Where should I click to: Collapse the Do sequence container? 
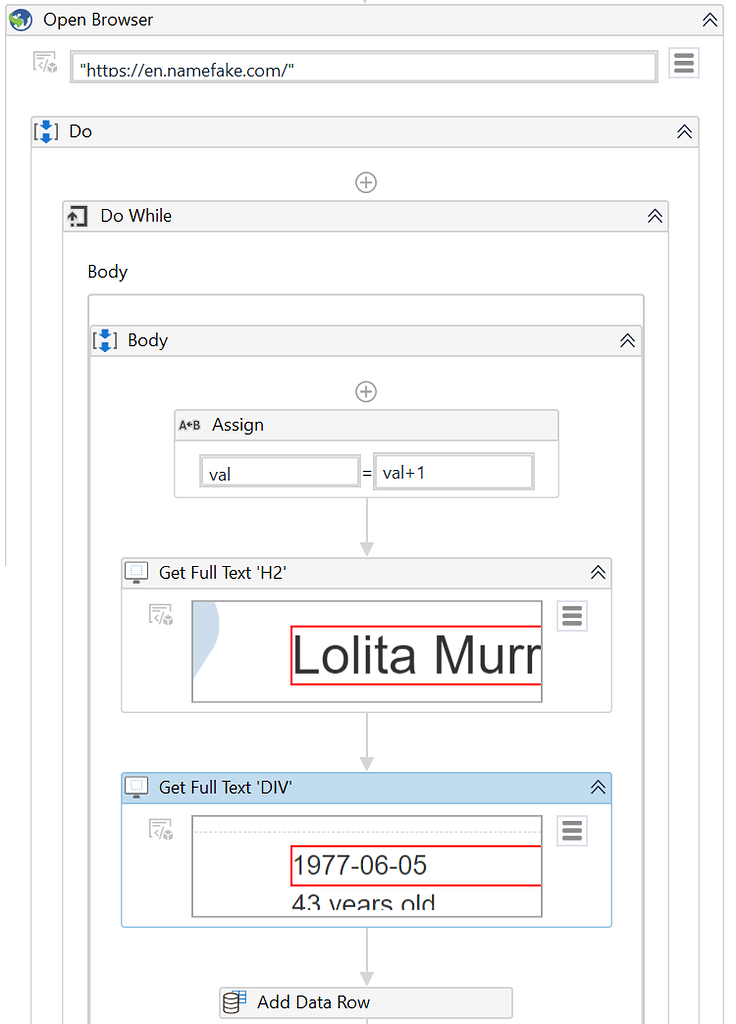point(685,131)
